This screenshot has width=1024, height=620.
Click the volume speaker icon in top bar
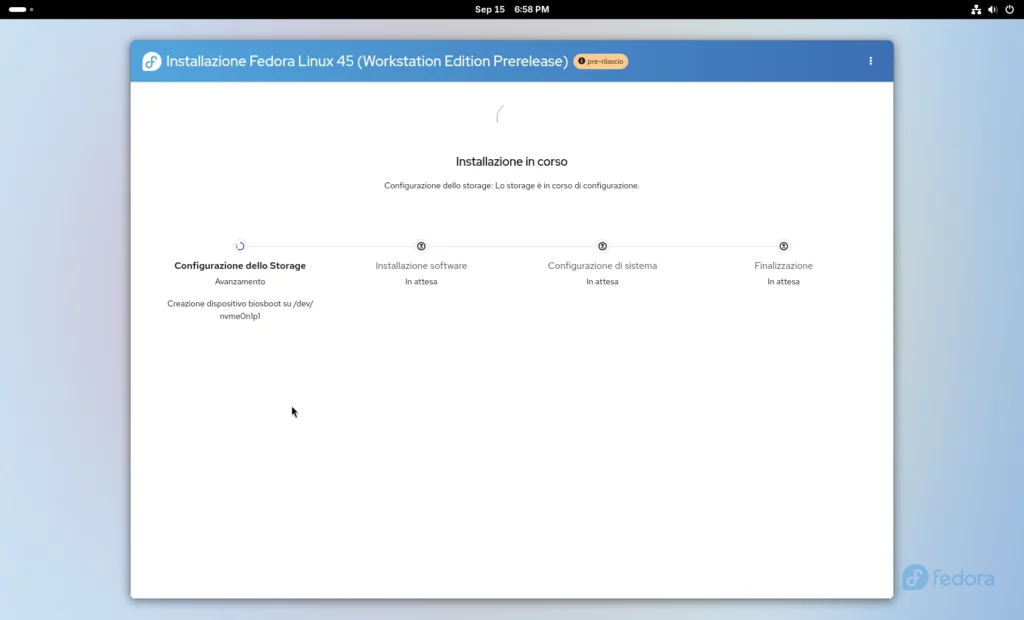[x=993, y=9]
